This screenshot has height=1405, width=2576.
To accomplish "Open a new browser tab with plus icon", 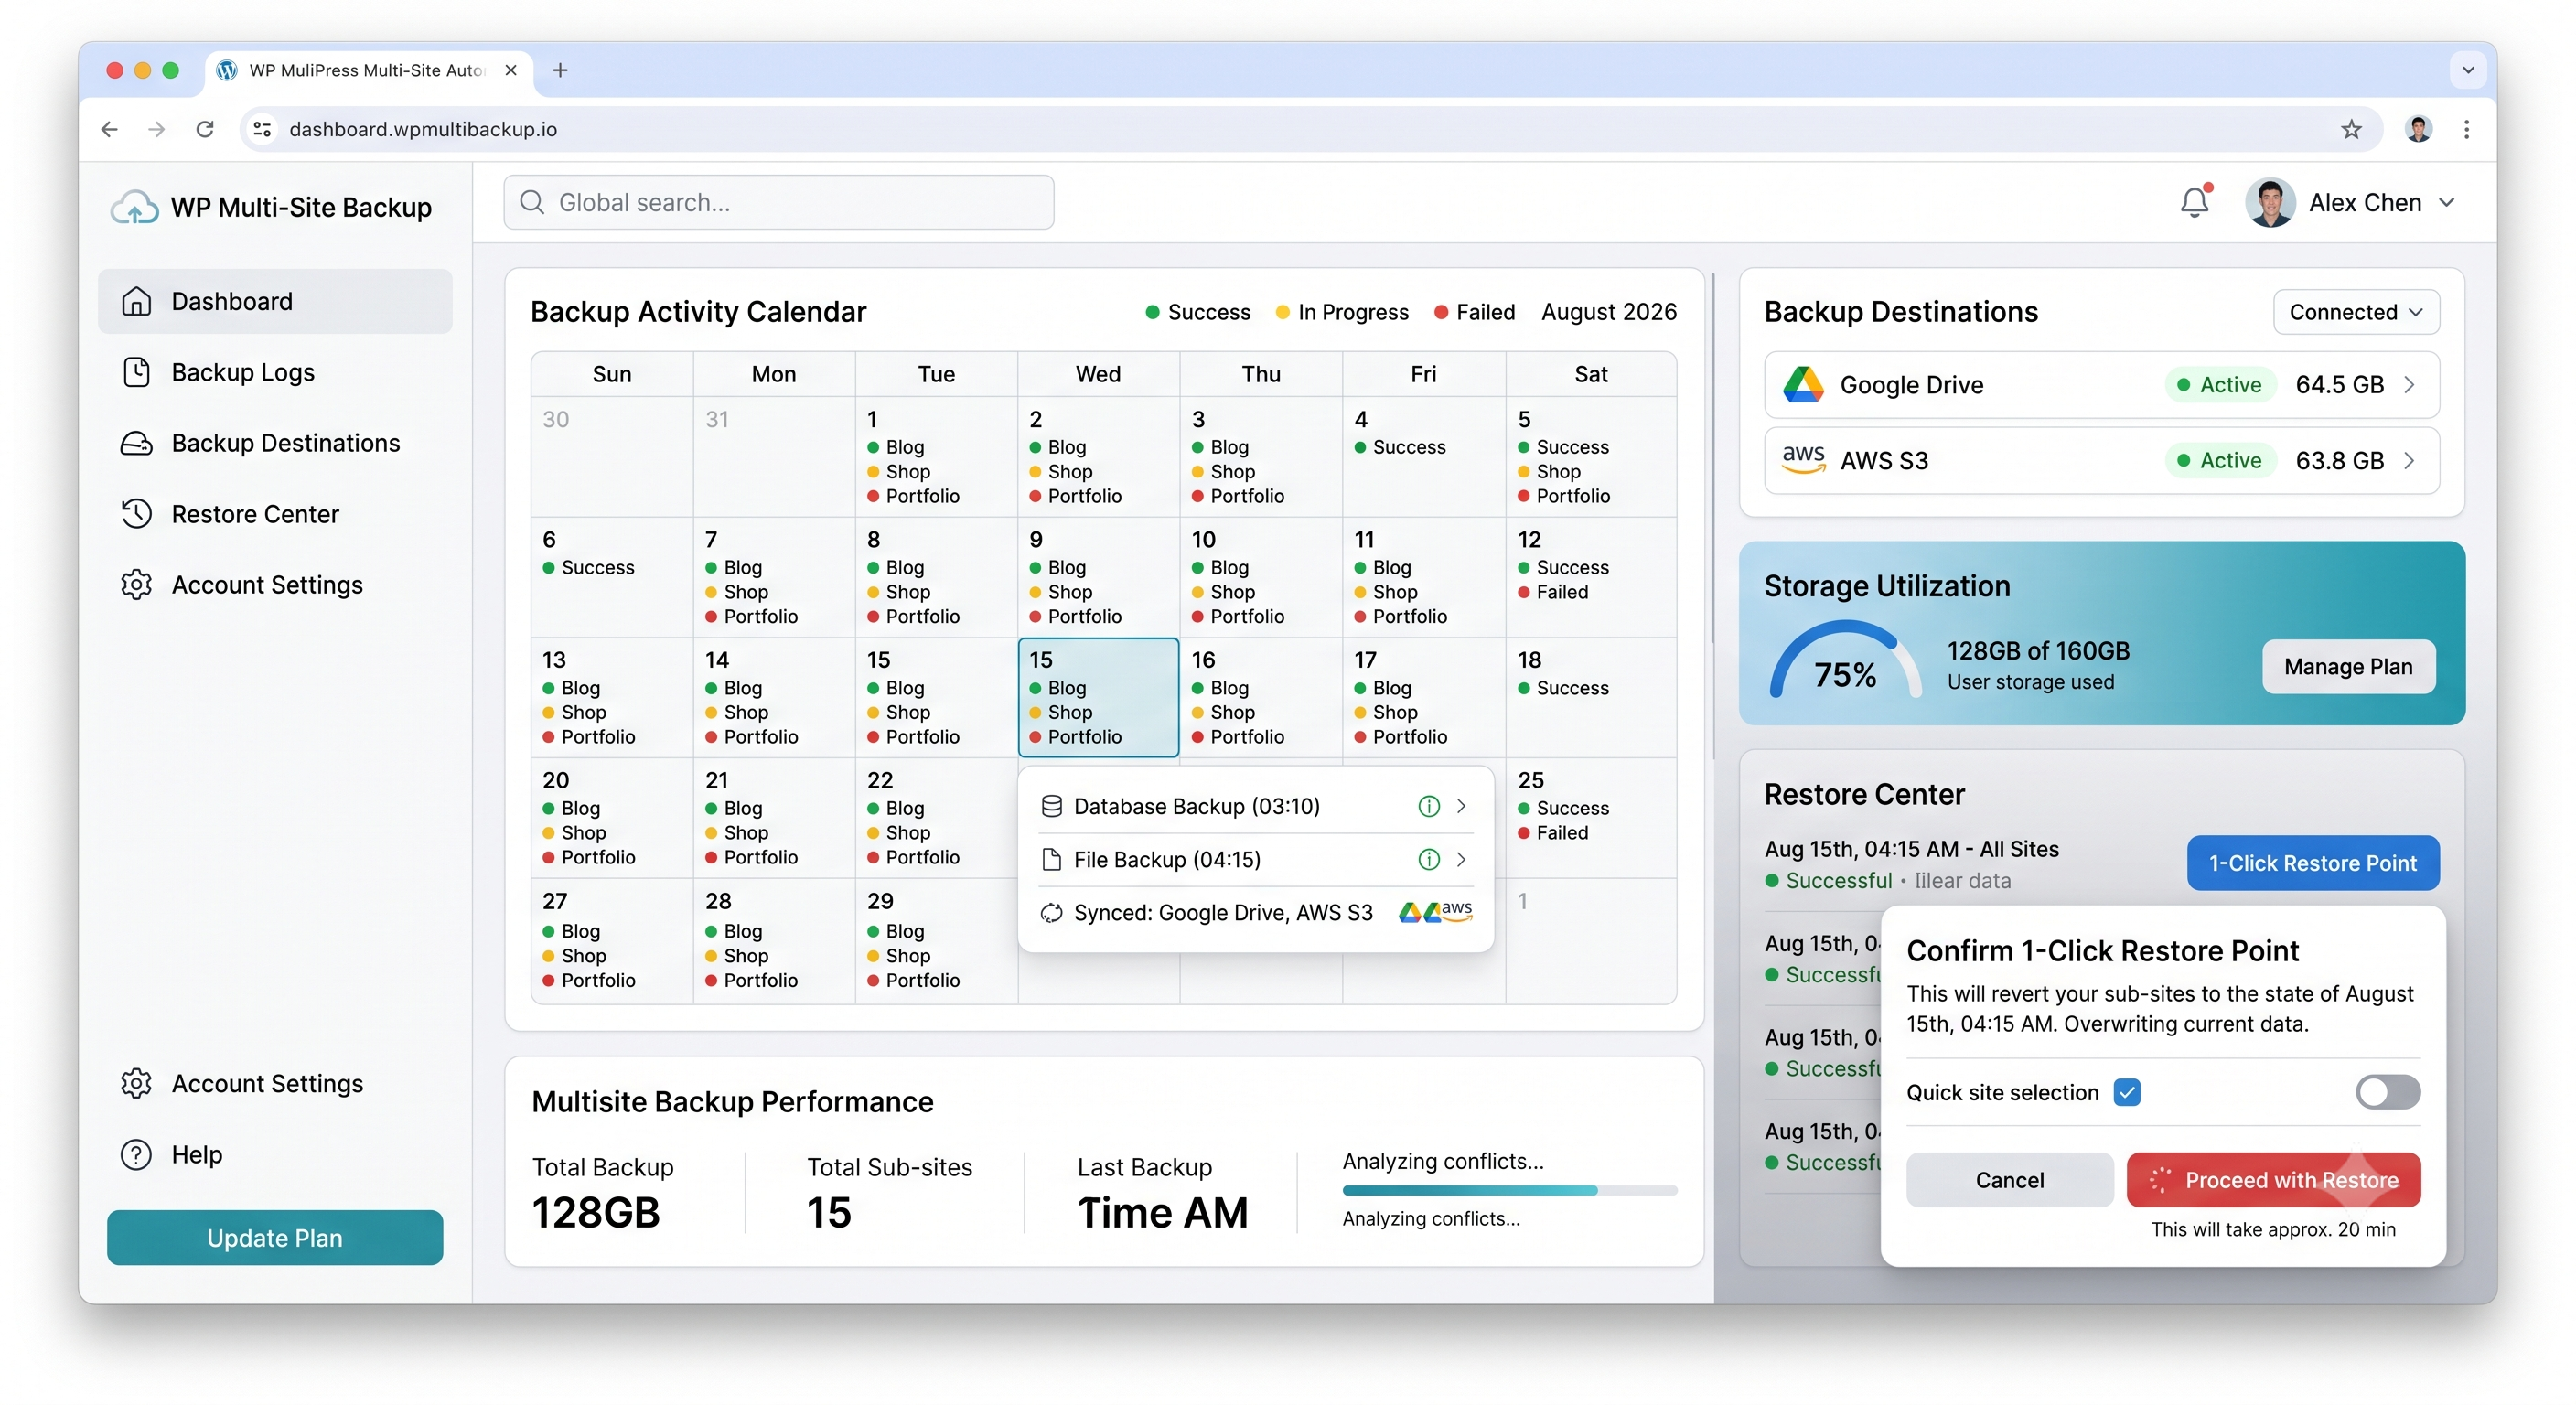I will pos(560,70).
